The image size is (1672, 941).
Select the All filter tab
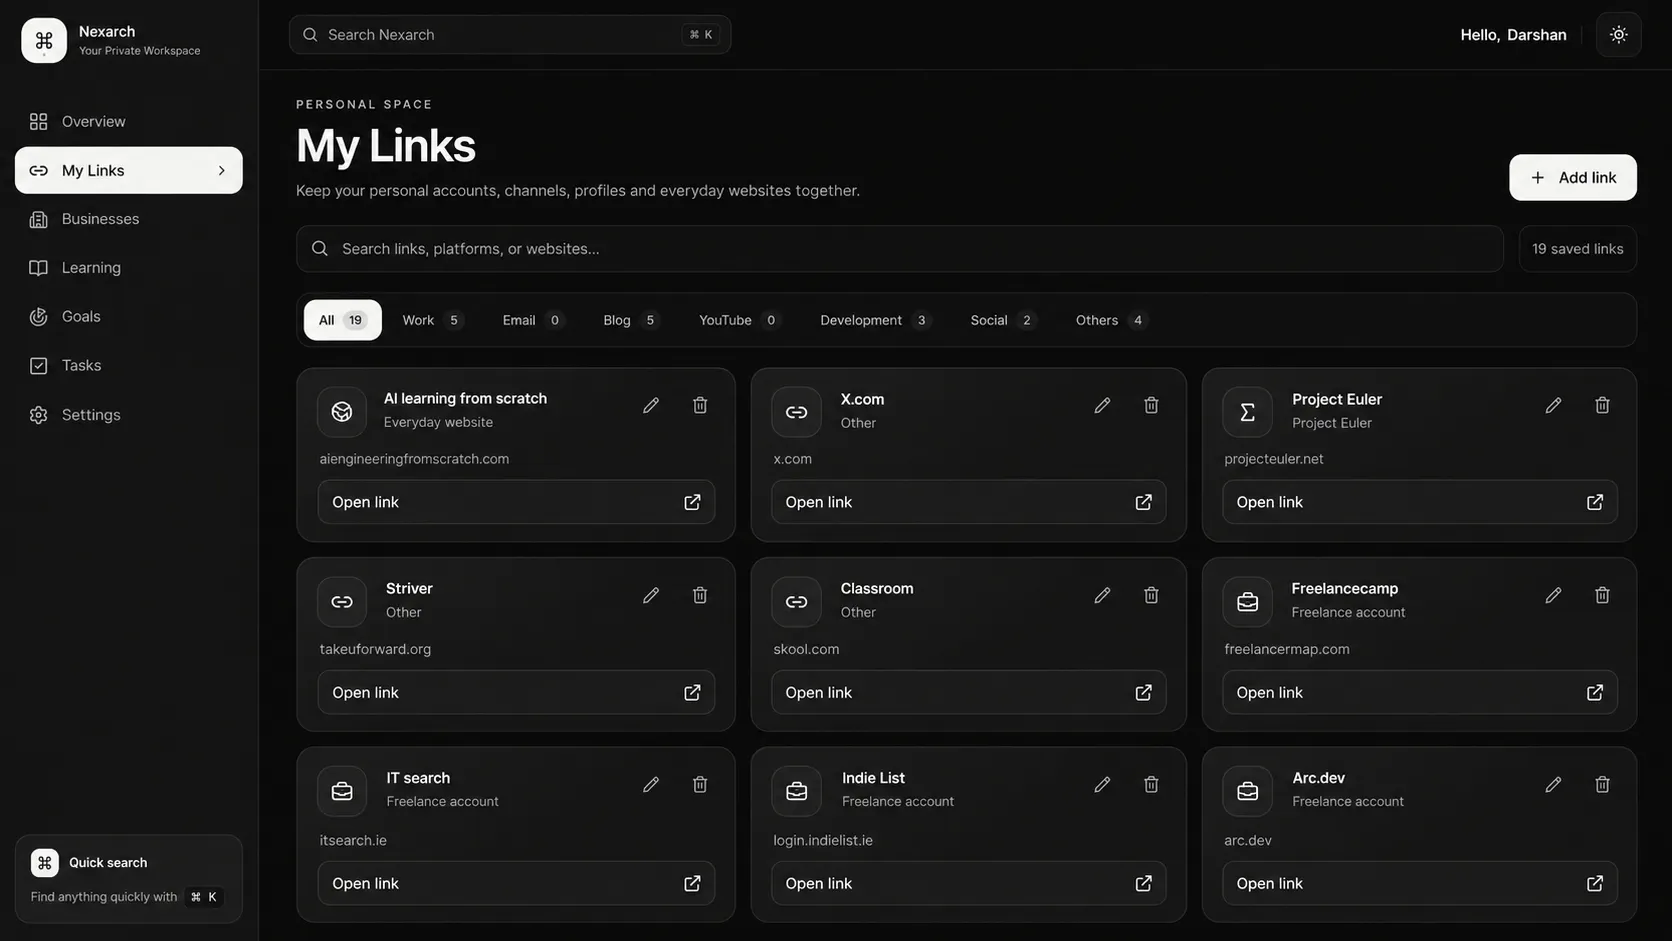pyautogui.click(x=342, y=320)
